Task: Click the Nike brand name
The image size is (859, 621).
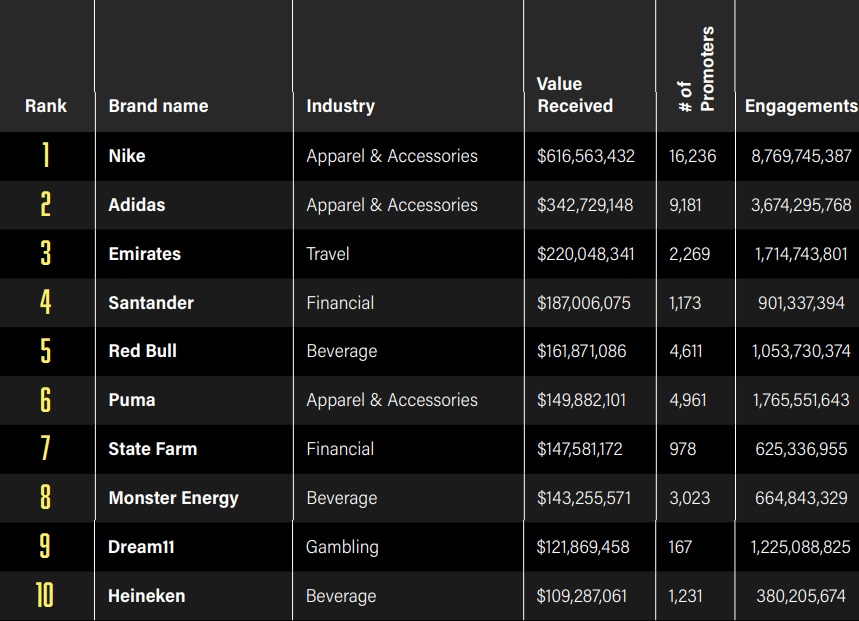Action: (x=127, y=156)
